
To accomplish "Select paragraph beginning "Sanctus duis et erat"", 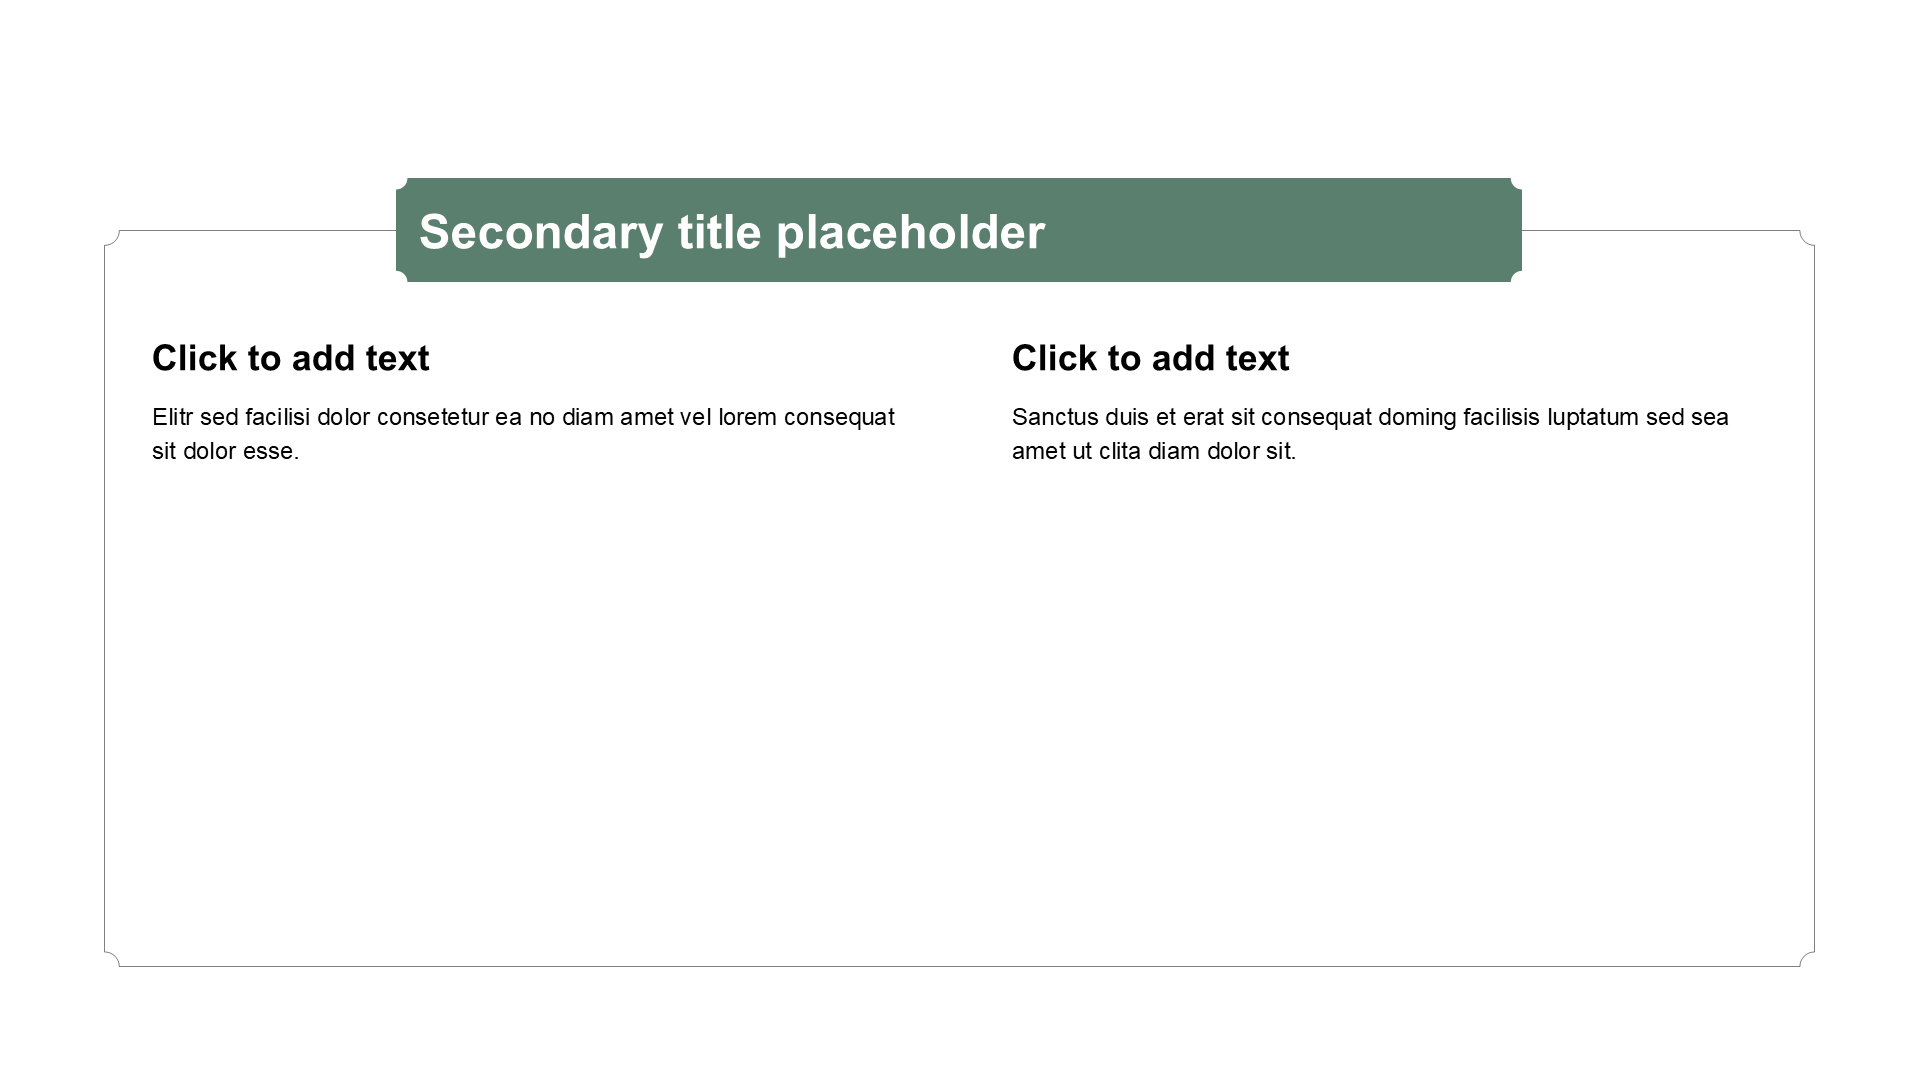I will (1370, 434).
